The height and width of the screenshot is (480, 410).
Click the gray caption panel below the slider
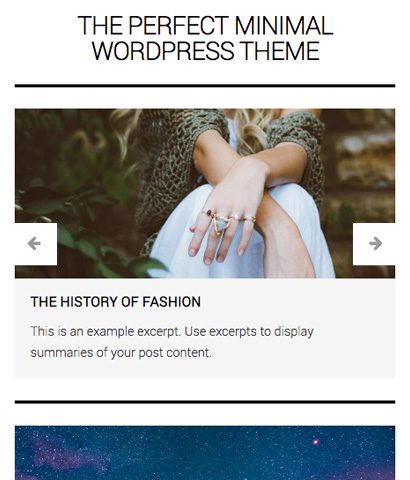(x=205, y=328)
